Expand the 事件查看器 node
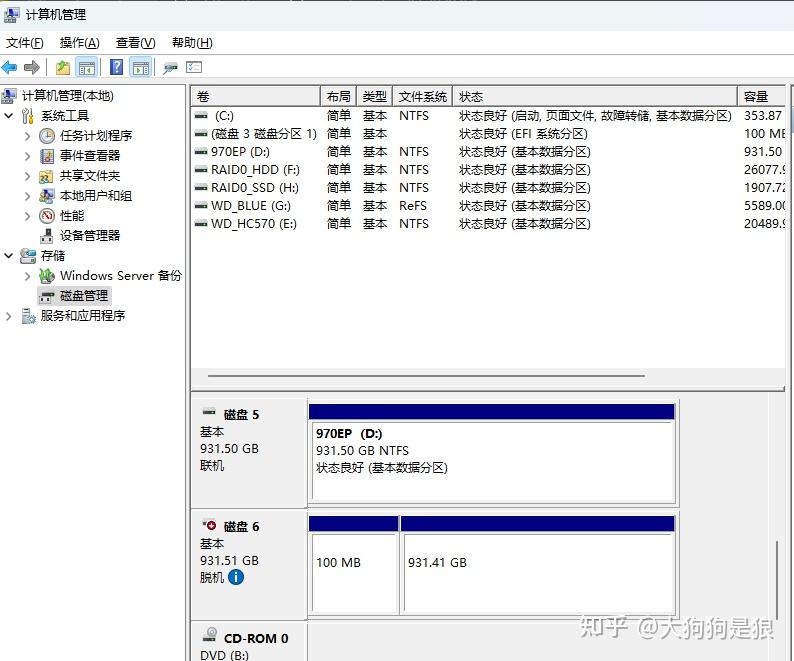The image size is (794, 661). point(28,156)
